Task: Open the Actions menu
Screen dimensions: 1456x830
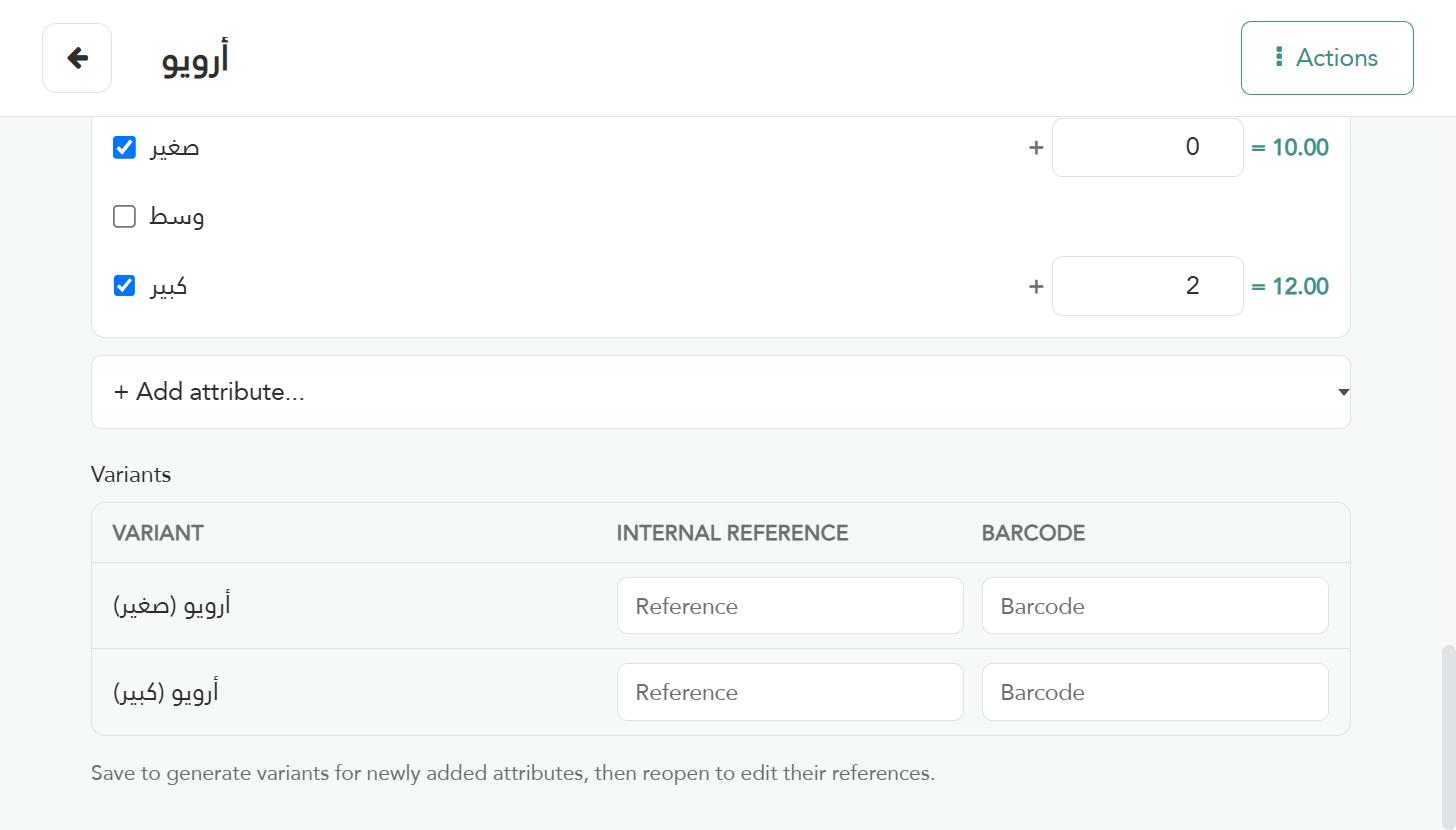Action: [1327, 58]
